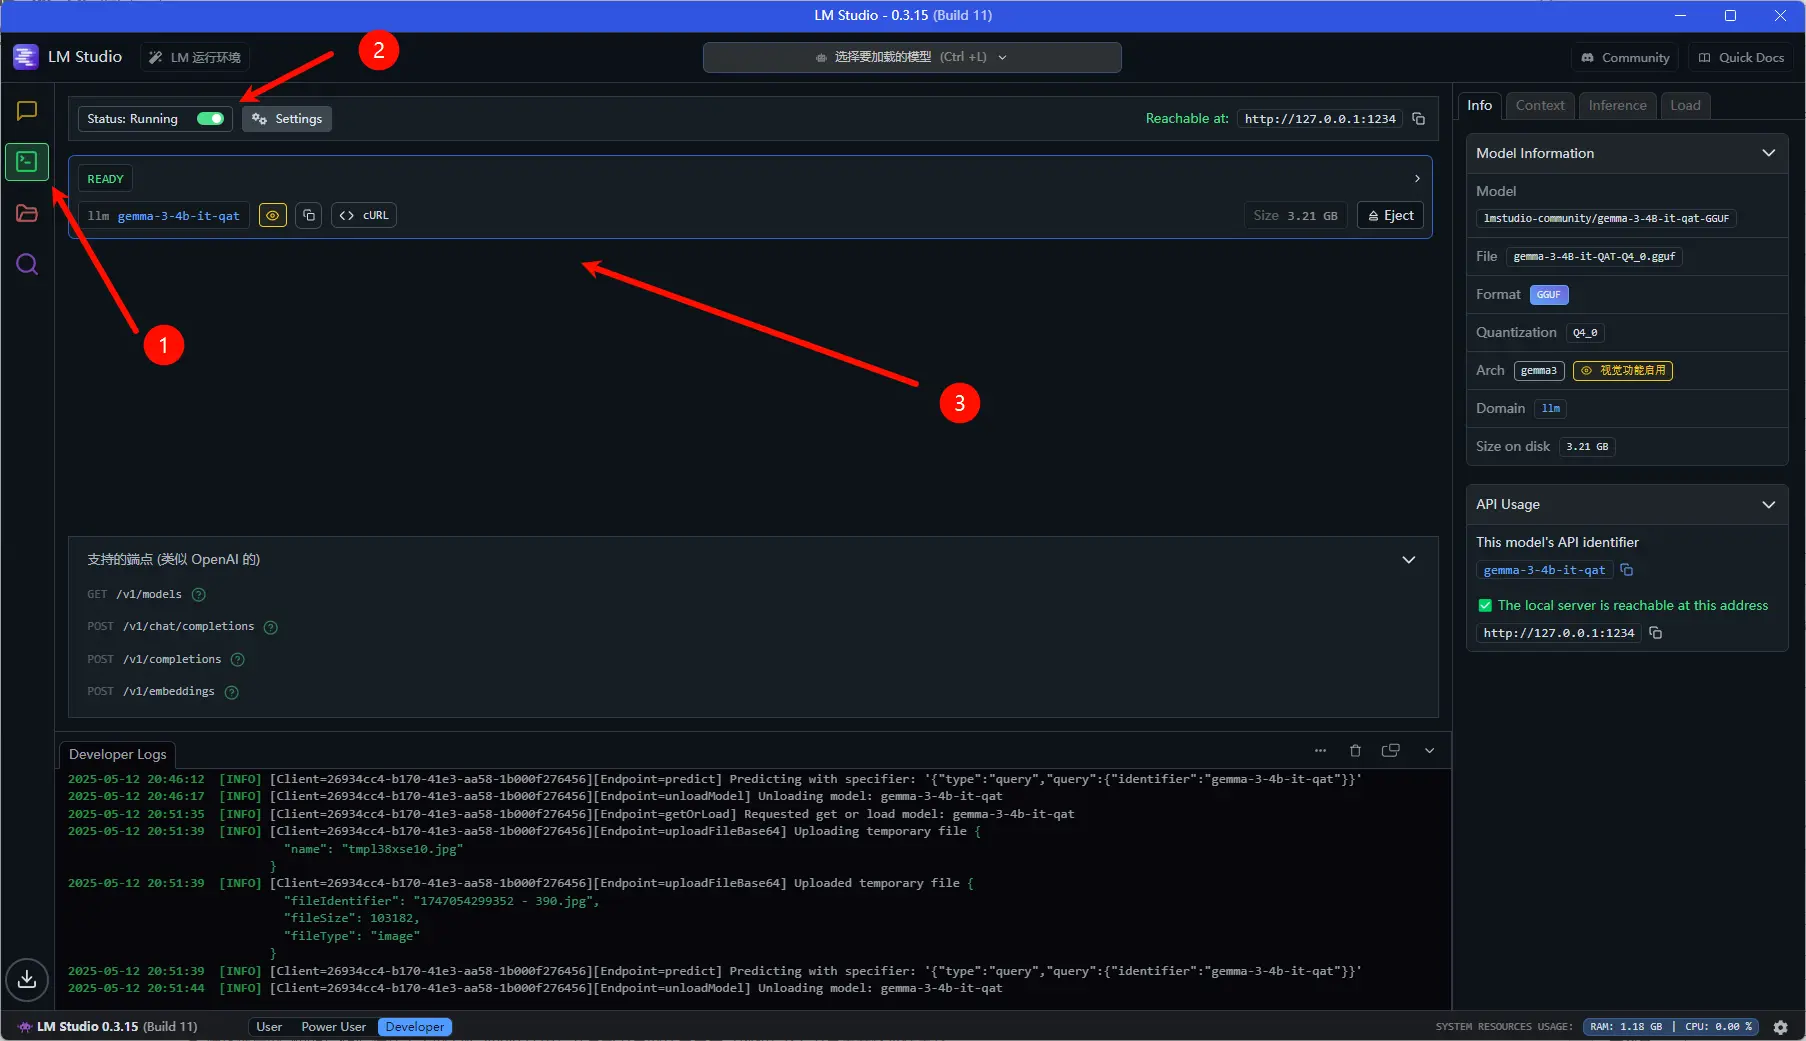1806x1041 pixels.
Task: Click the local server reachable checkbox
Action: [x=1485, y=606]
